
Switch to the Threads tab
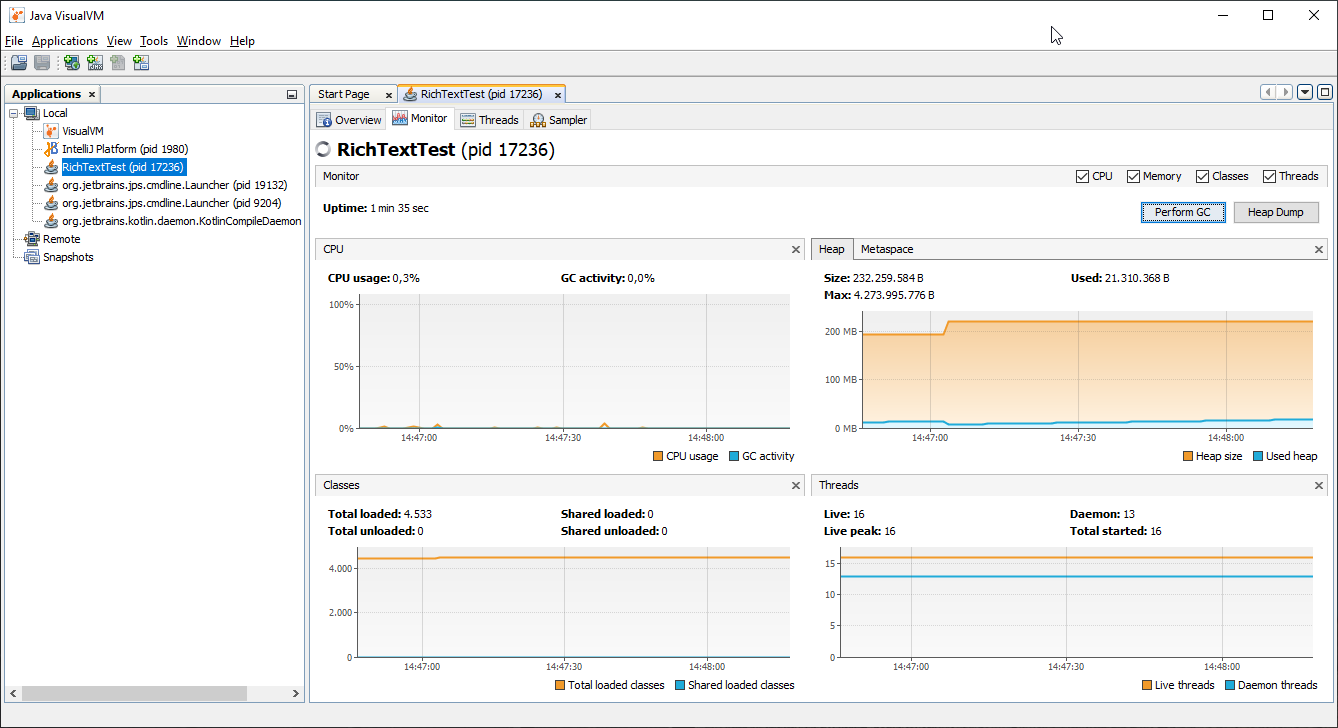[489, 120]
